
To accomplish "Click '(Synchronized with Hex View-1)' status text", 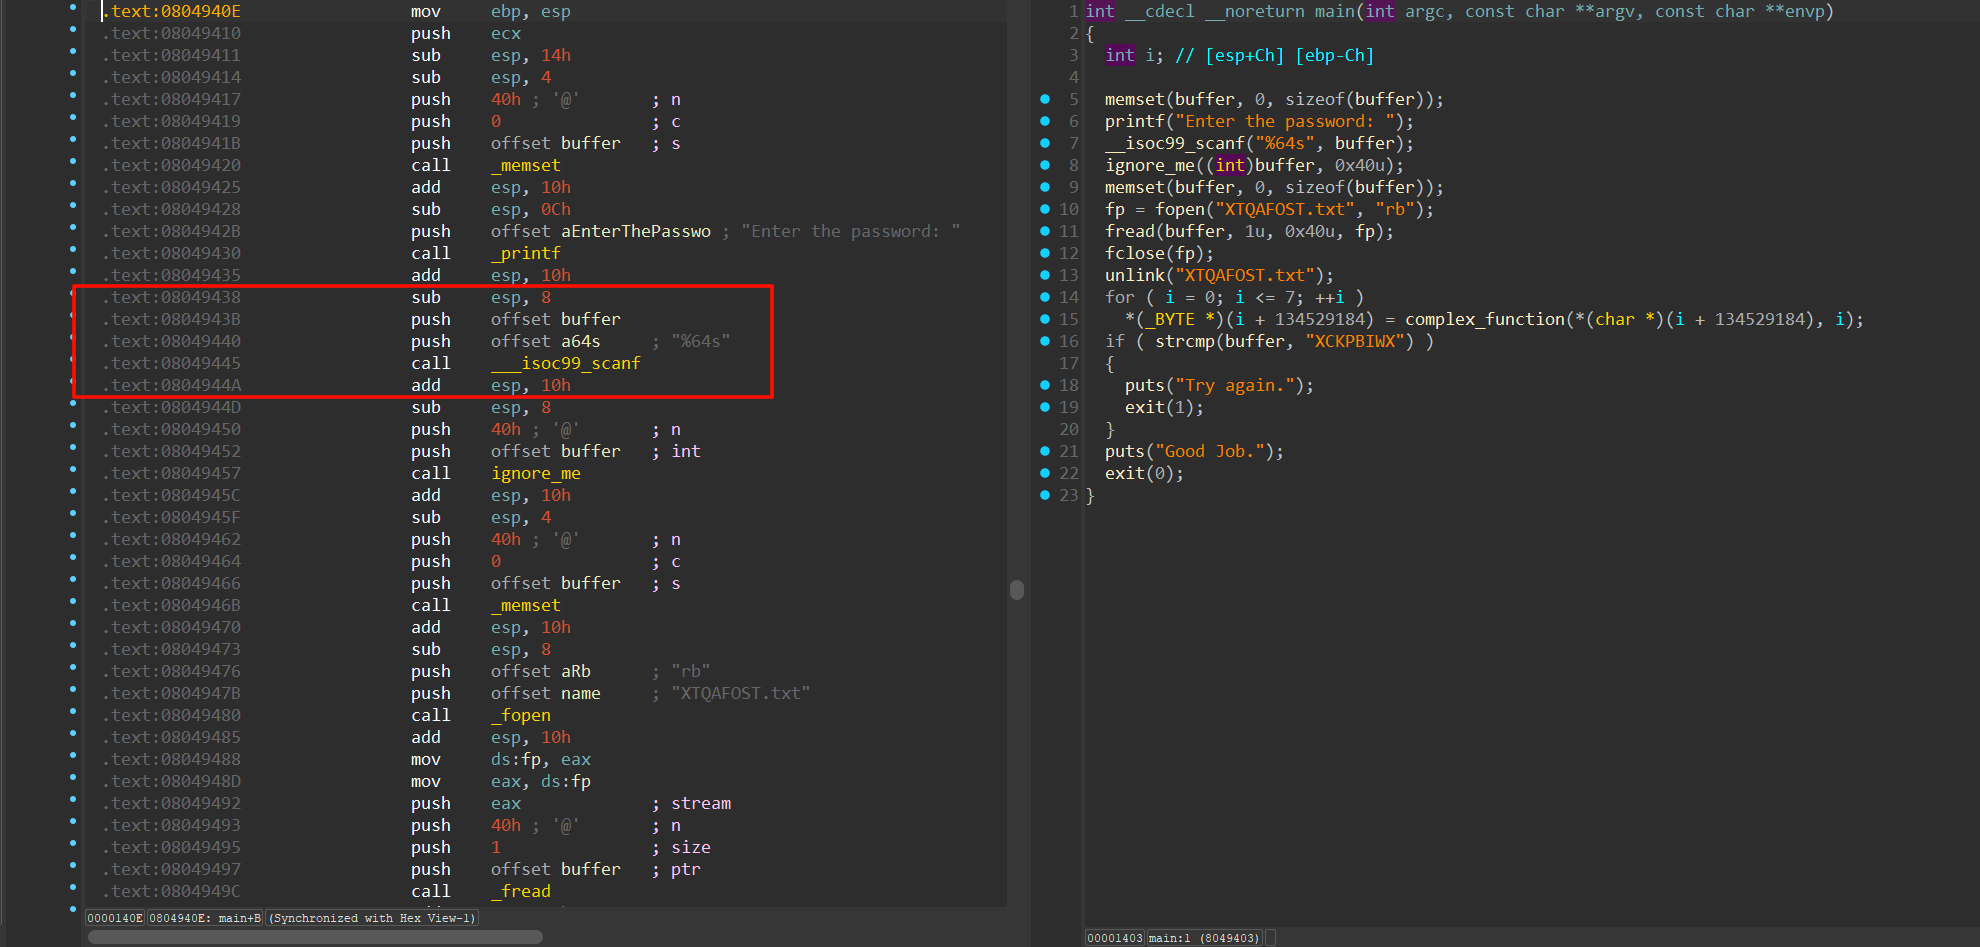I will 372,918.
